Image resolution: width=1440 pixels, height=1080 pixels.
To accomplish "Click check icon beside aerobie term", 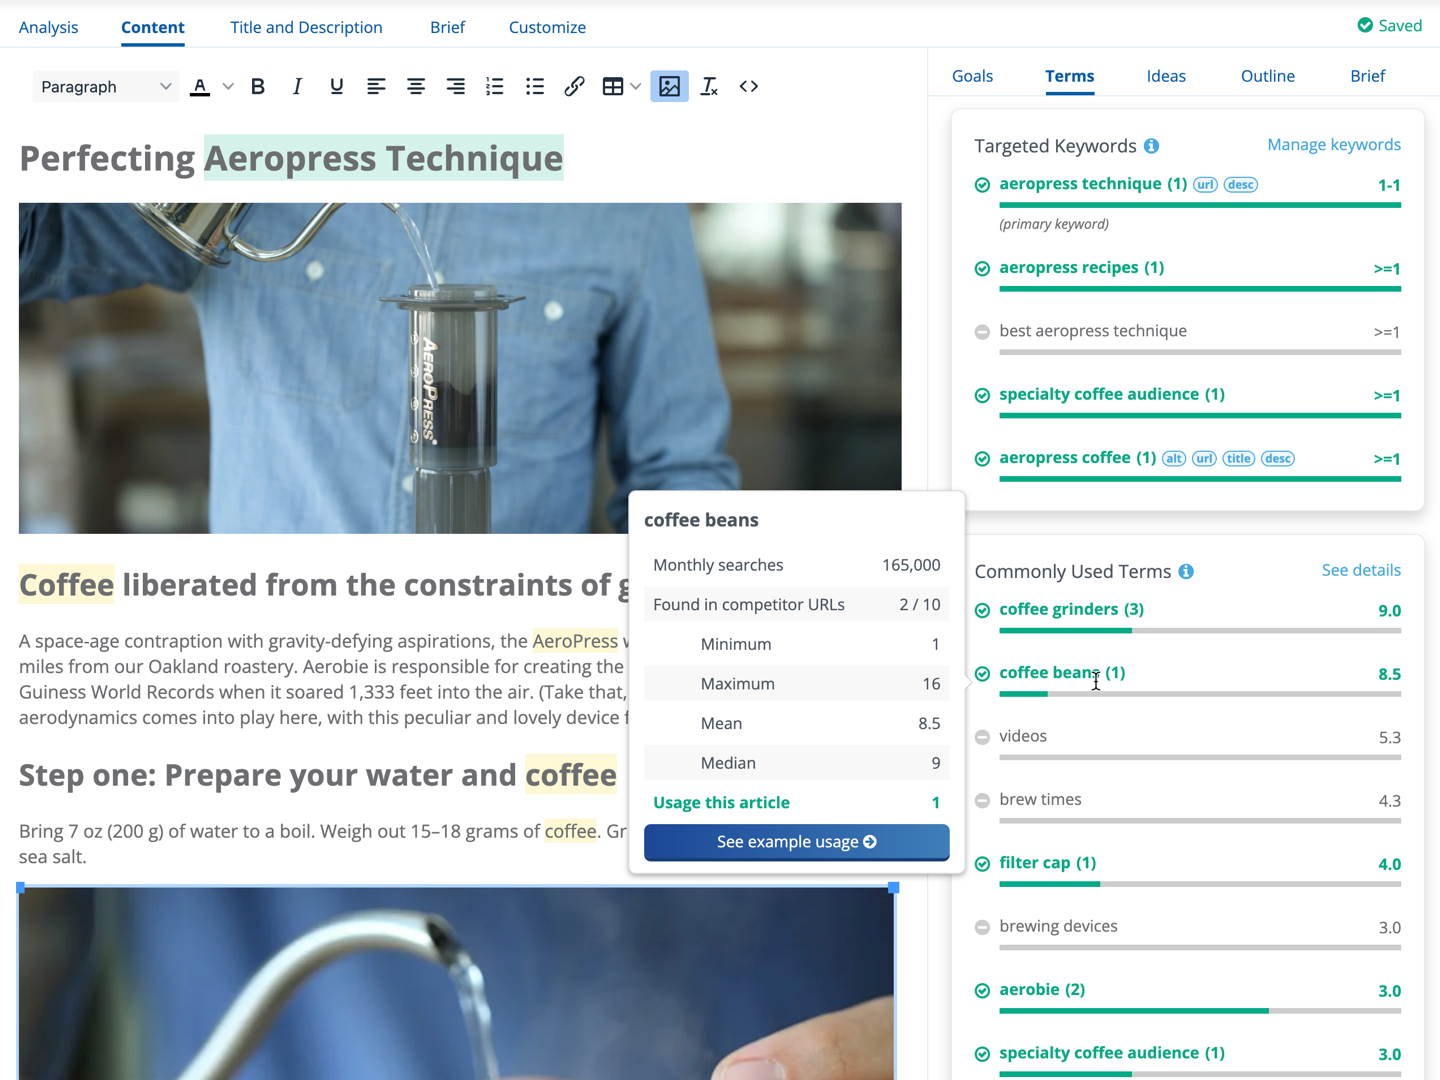I will click(x=982, y=991).
